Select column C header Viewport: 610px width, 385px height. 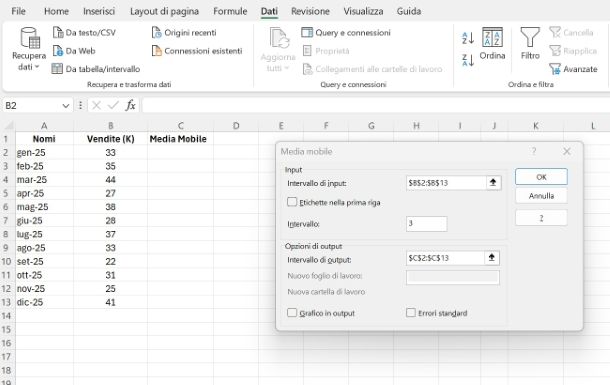tap(181, 126)
